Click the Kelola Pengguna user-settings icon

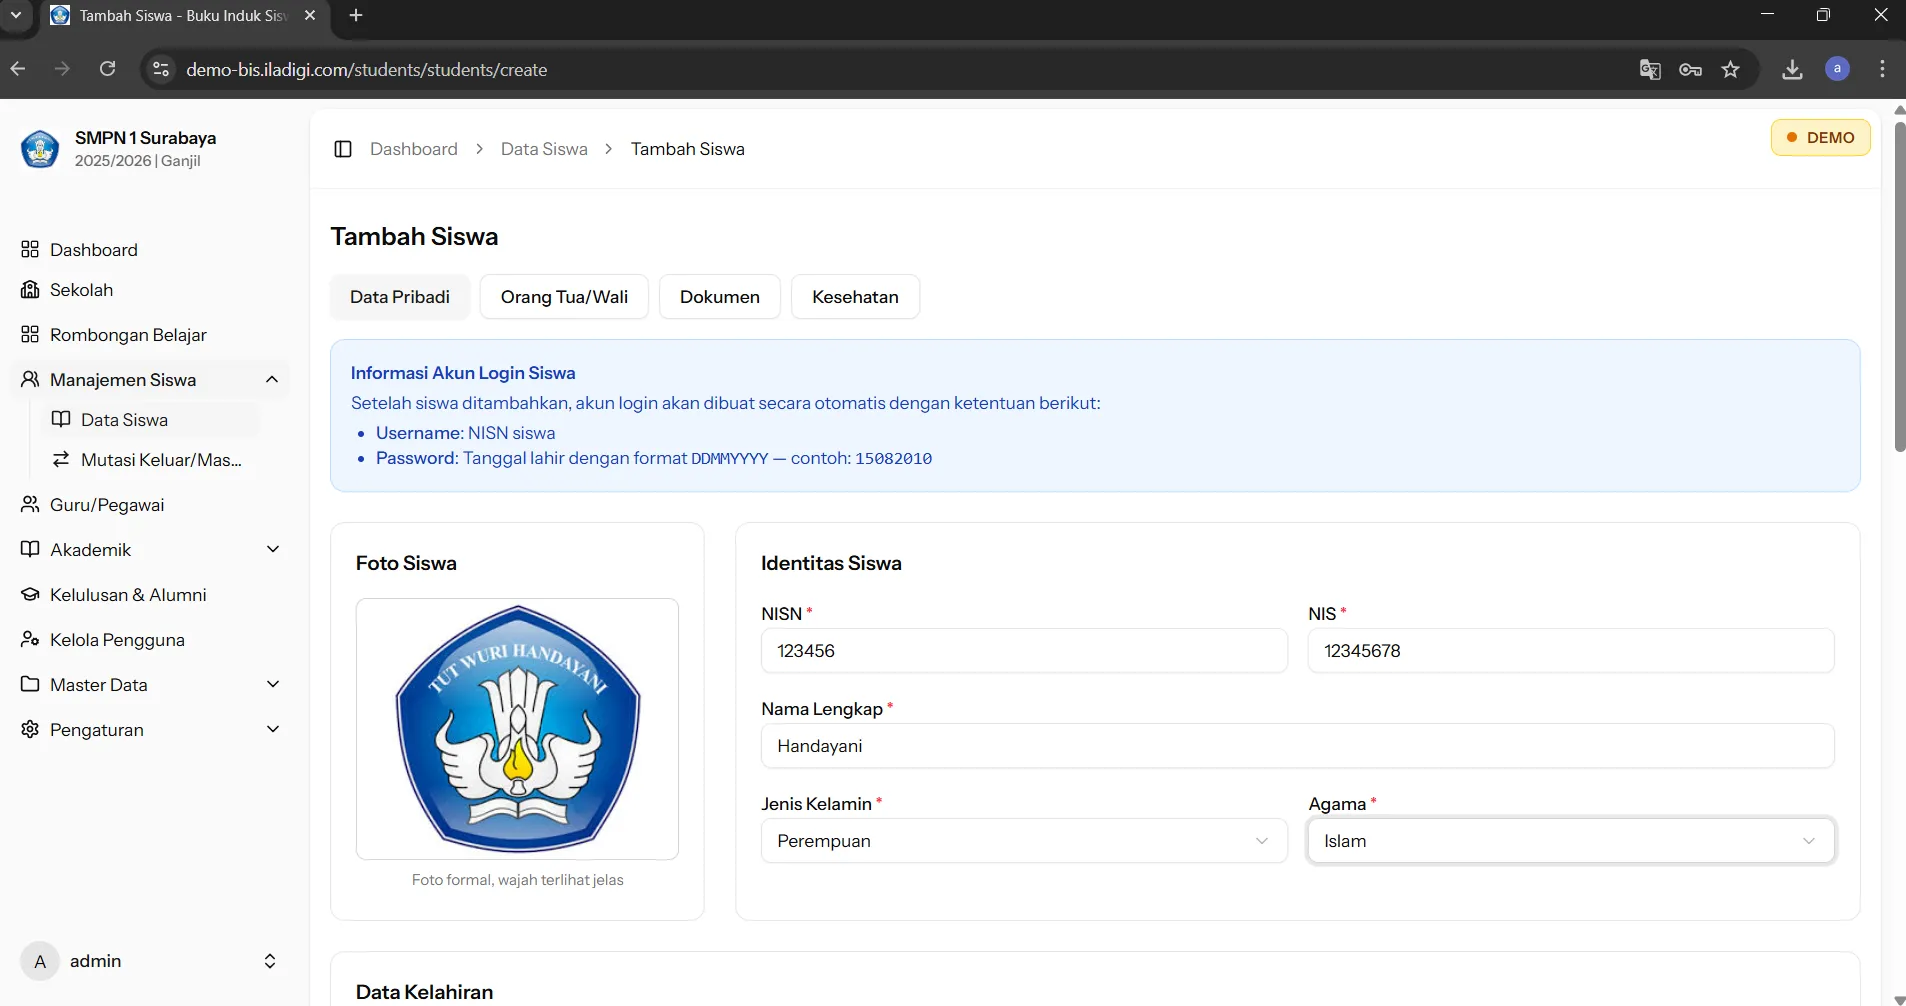click(x=30, y=639)
